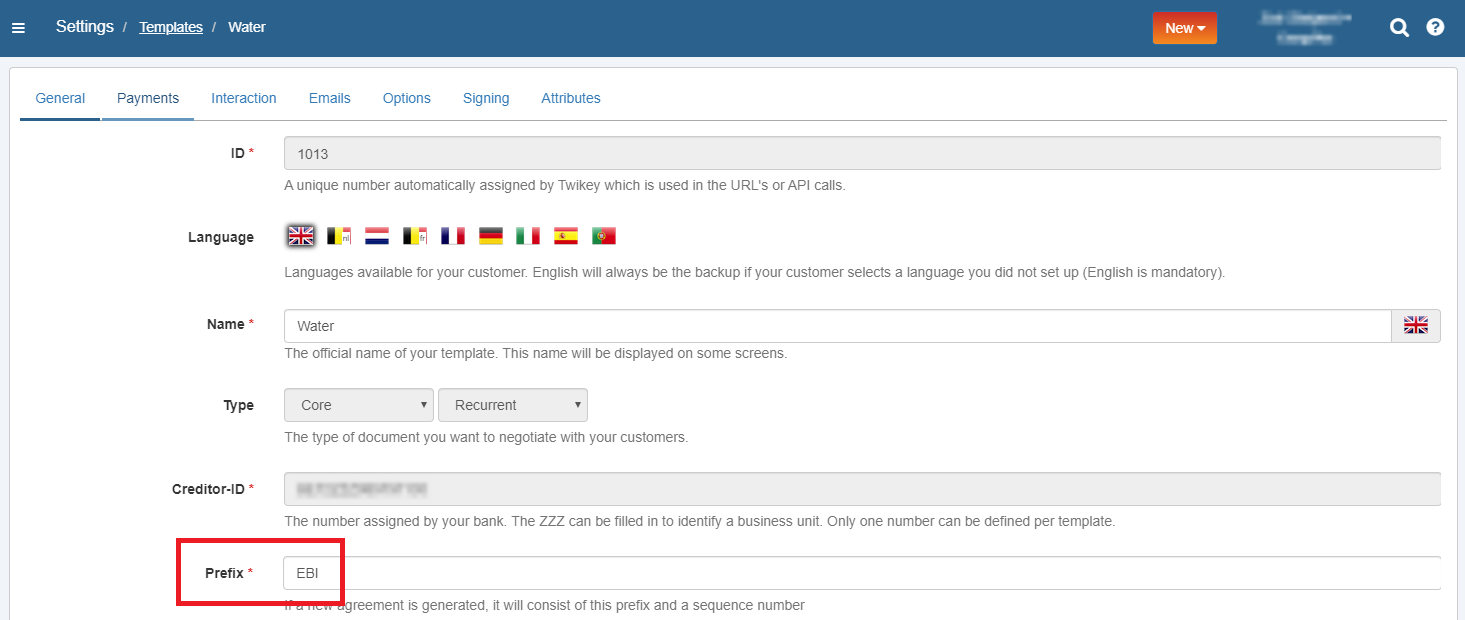Screen dimensions: 1465x620
Task: Toggle the UK English flag language
Action: tap(300, 236)
